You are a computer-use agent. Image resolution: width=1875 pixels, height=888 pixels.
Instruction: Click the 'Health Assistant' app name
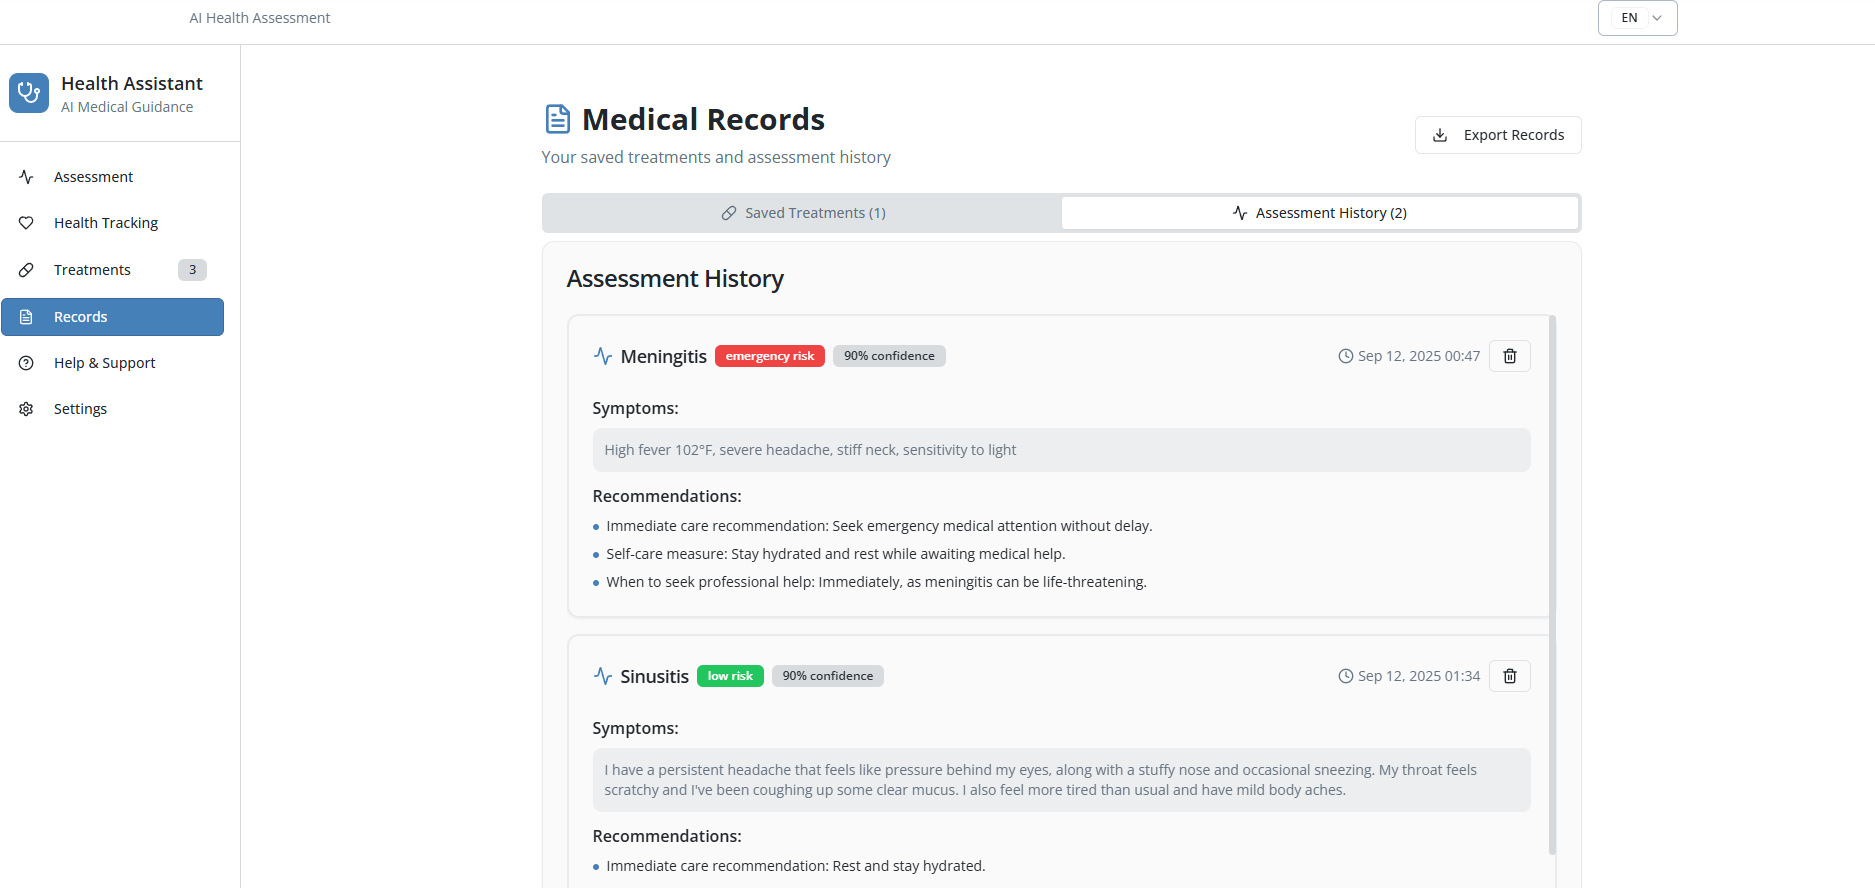tap(132, 83)
